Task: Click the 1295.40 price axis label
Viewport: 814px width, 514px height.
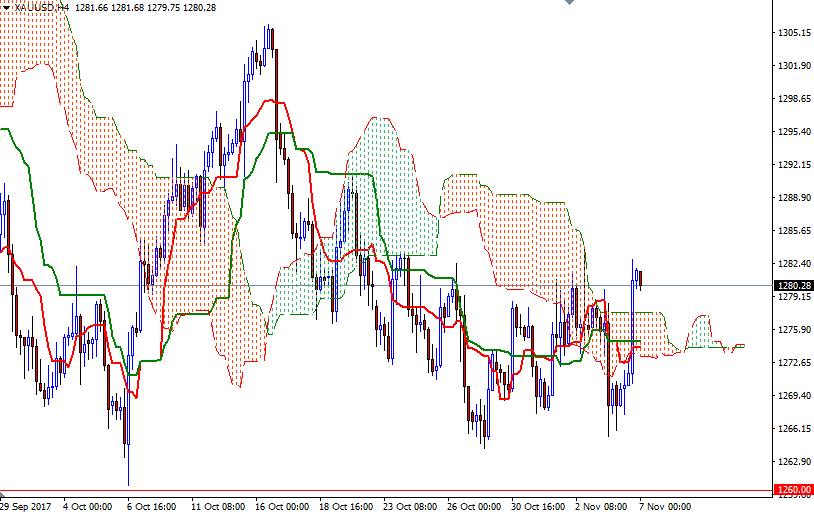Action: point(794,132)
